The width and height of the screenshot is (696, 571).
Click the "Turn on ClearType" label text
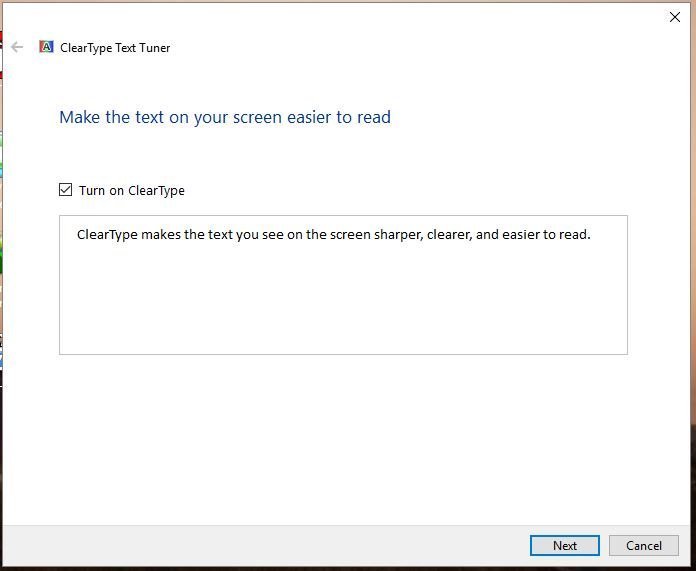pyautogui.click(x=132, y=190)
